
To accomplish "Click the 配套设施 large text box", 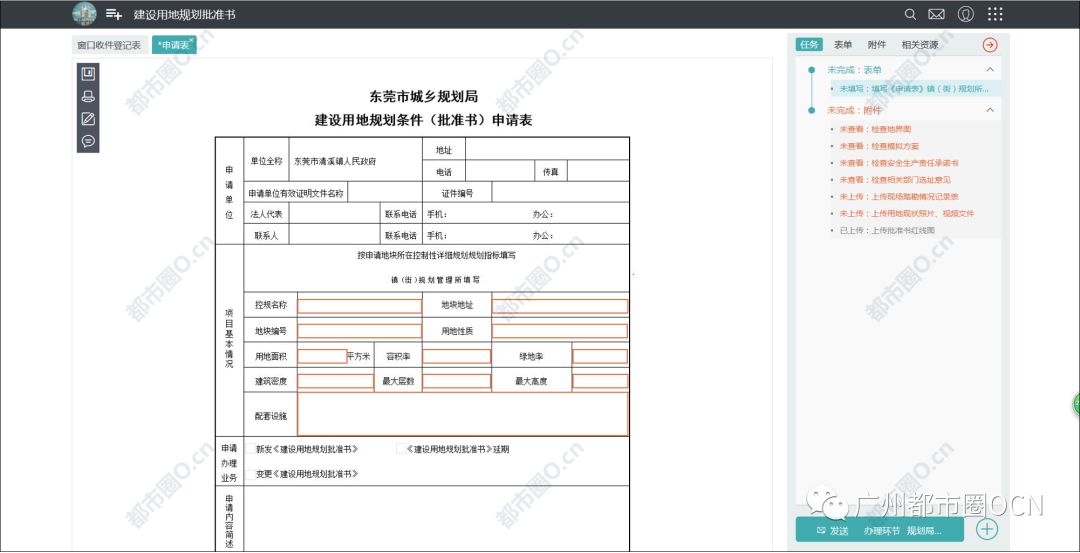I will [x=463, y=414].
